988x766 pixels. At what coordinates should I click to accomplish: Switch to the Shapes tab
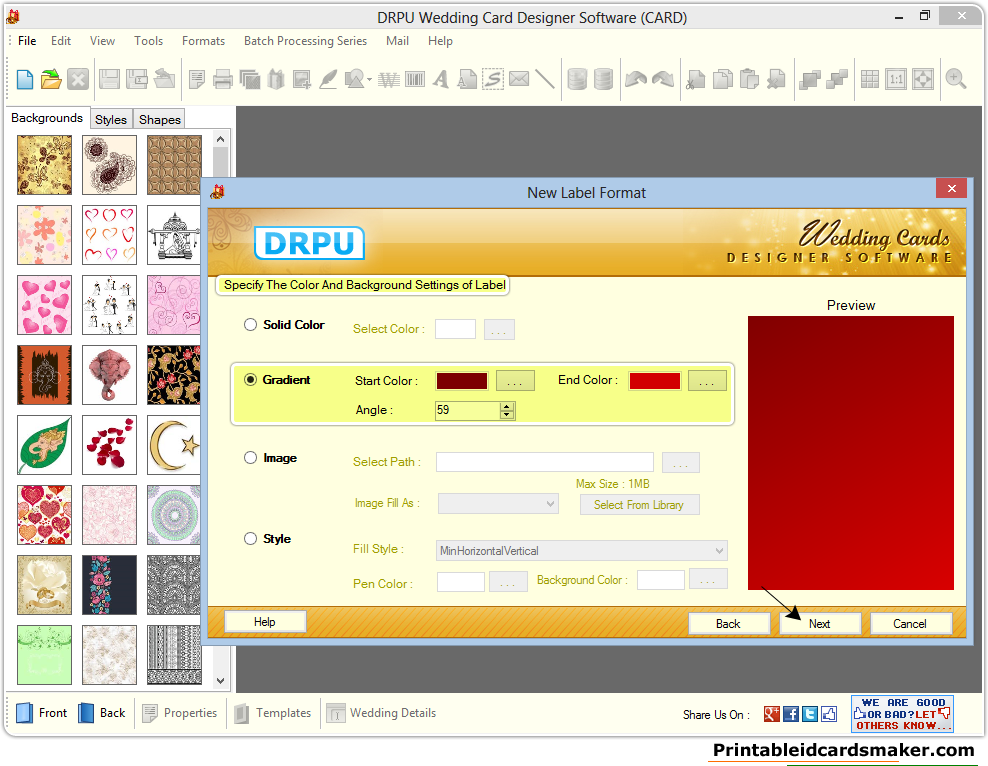(159, 120)
